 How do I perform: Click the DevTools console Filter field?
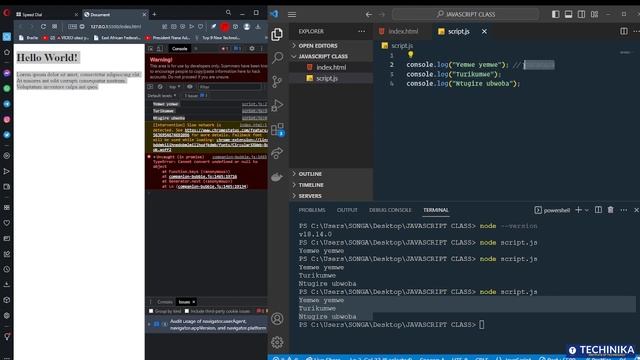point(230,87)
